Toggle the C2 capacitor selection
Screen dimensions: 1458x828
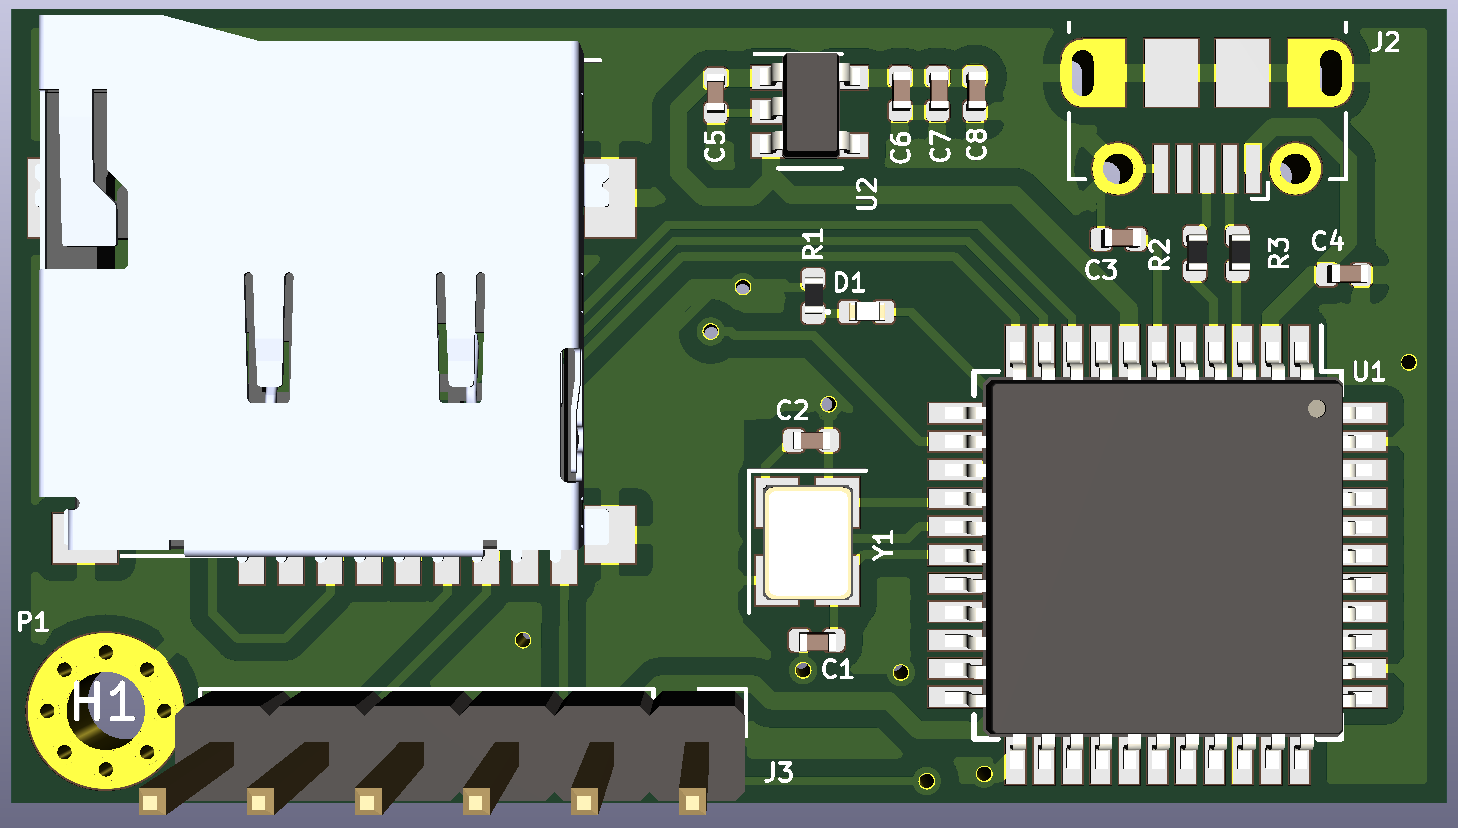point(812,438)
